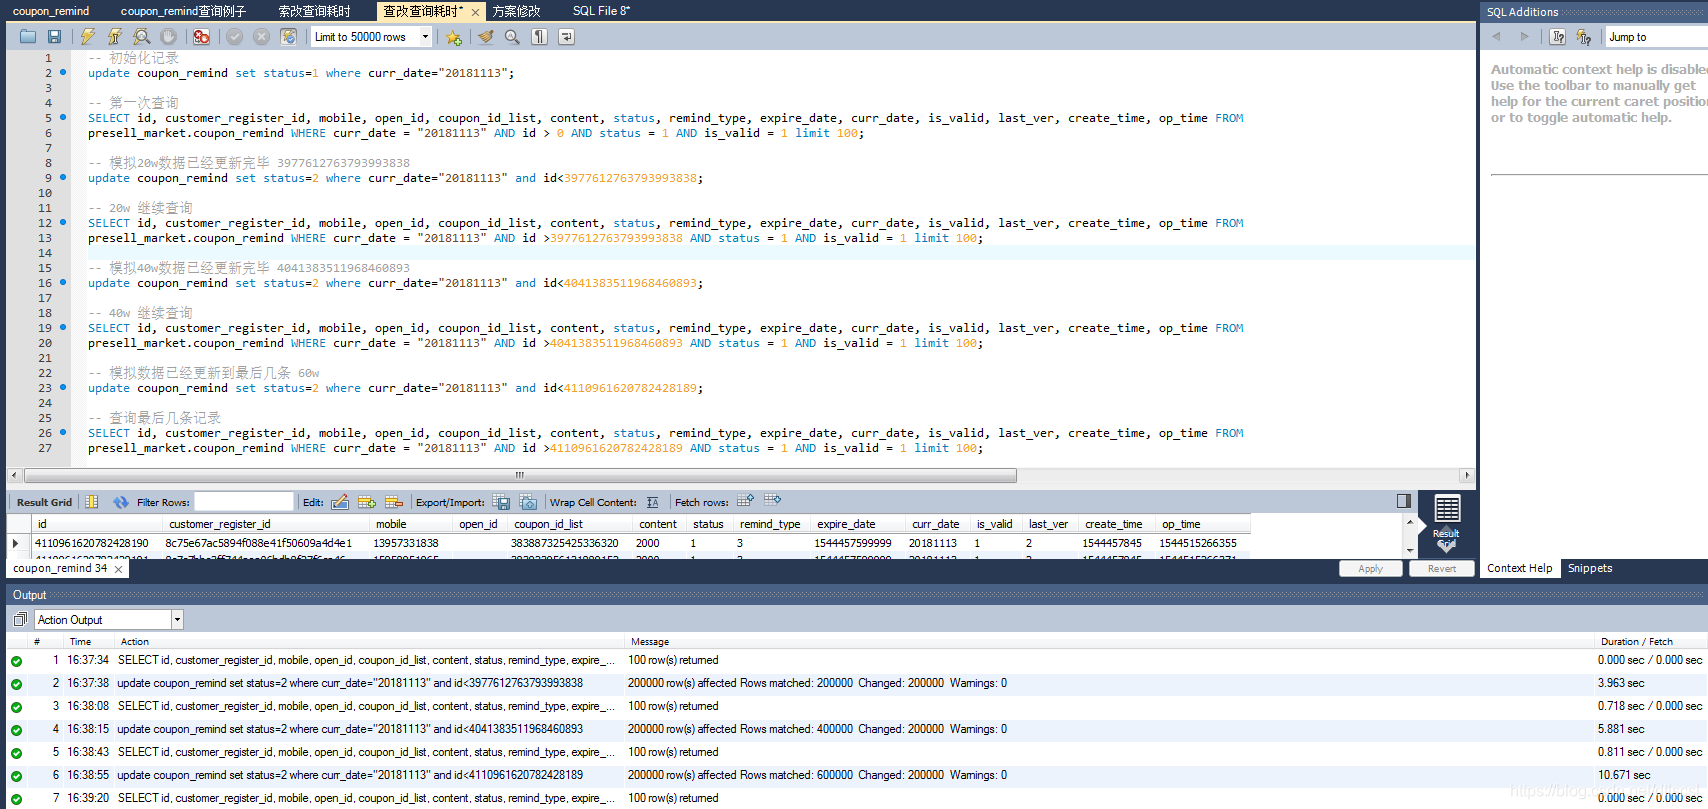This screenshot has height=809, width=1708.
Task: Close the coupon_remind 34 result tab
Action: pyautogui.click(x=118, y=569)
